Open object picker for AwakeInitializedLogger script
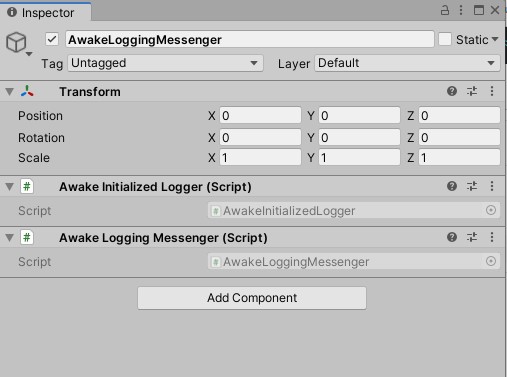The image size is (507, 377). click(x=491, y=210)
